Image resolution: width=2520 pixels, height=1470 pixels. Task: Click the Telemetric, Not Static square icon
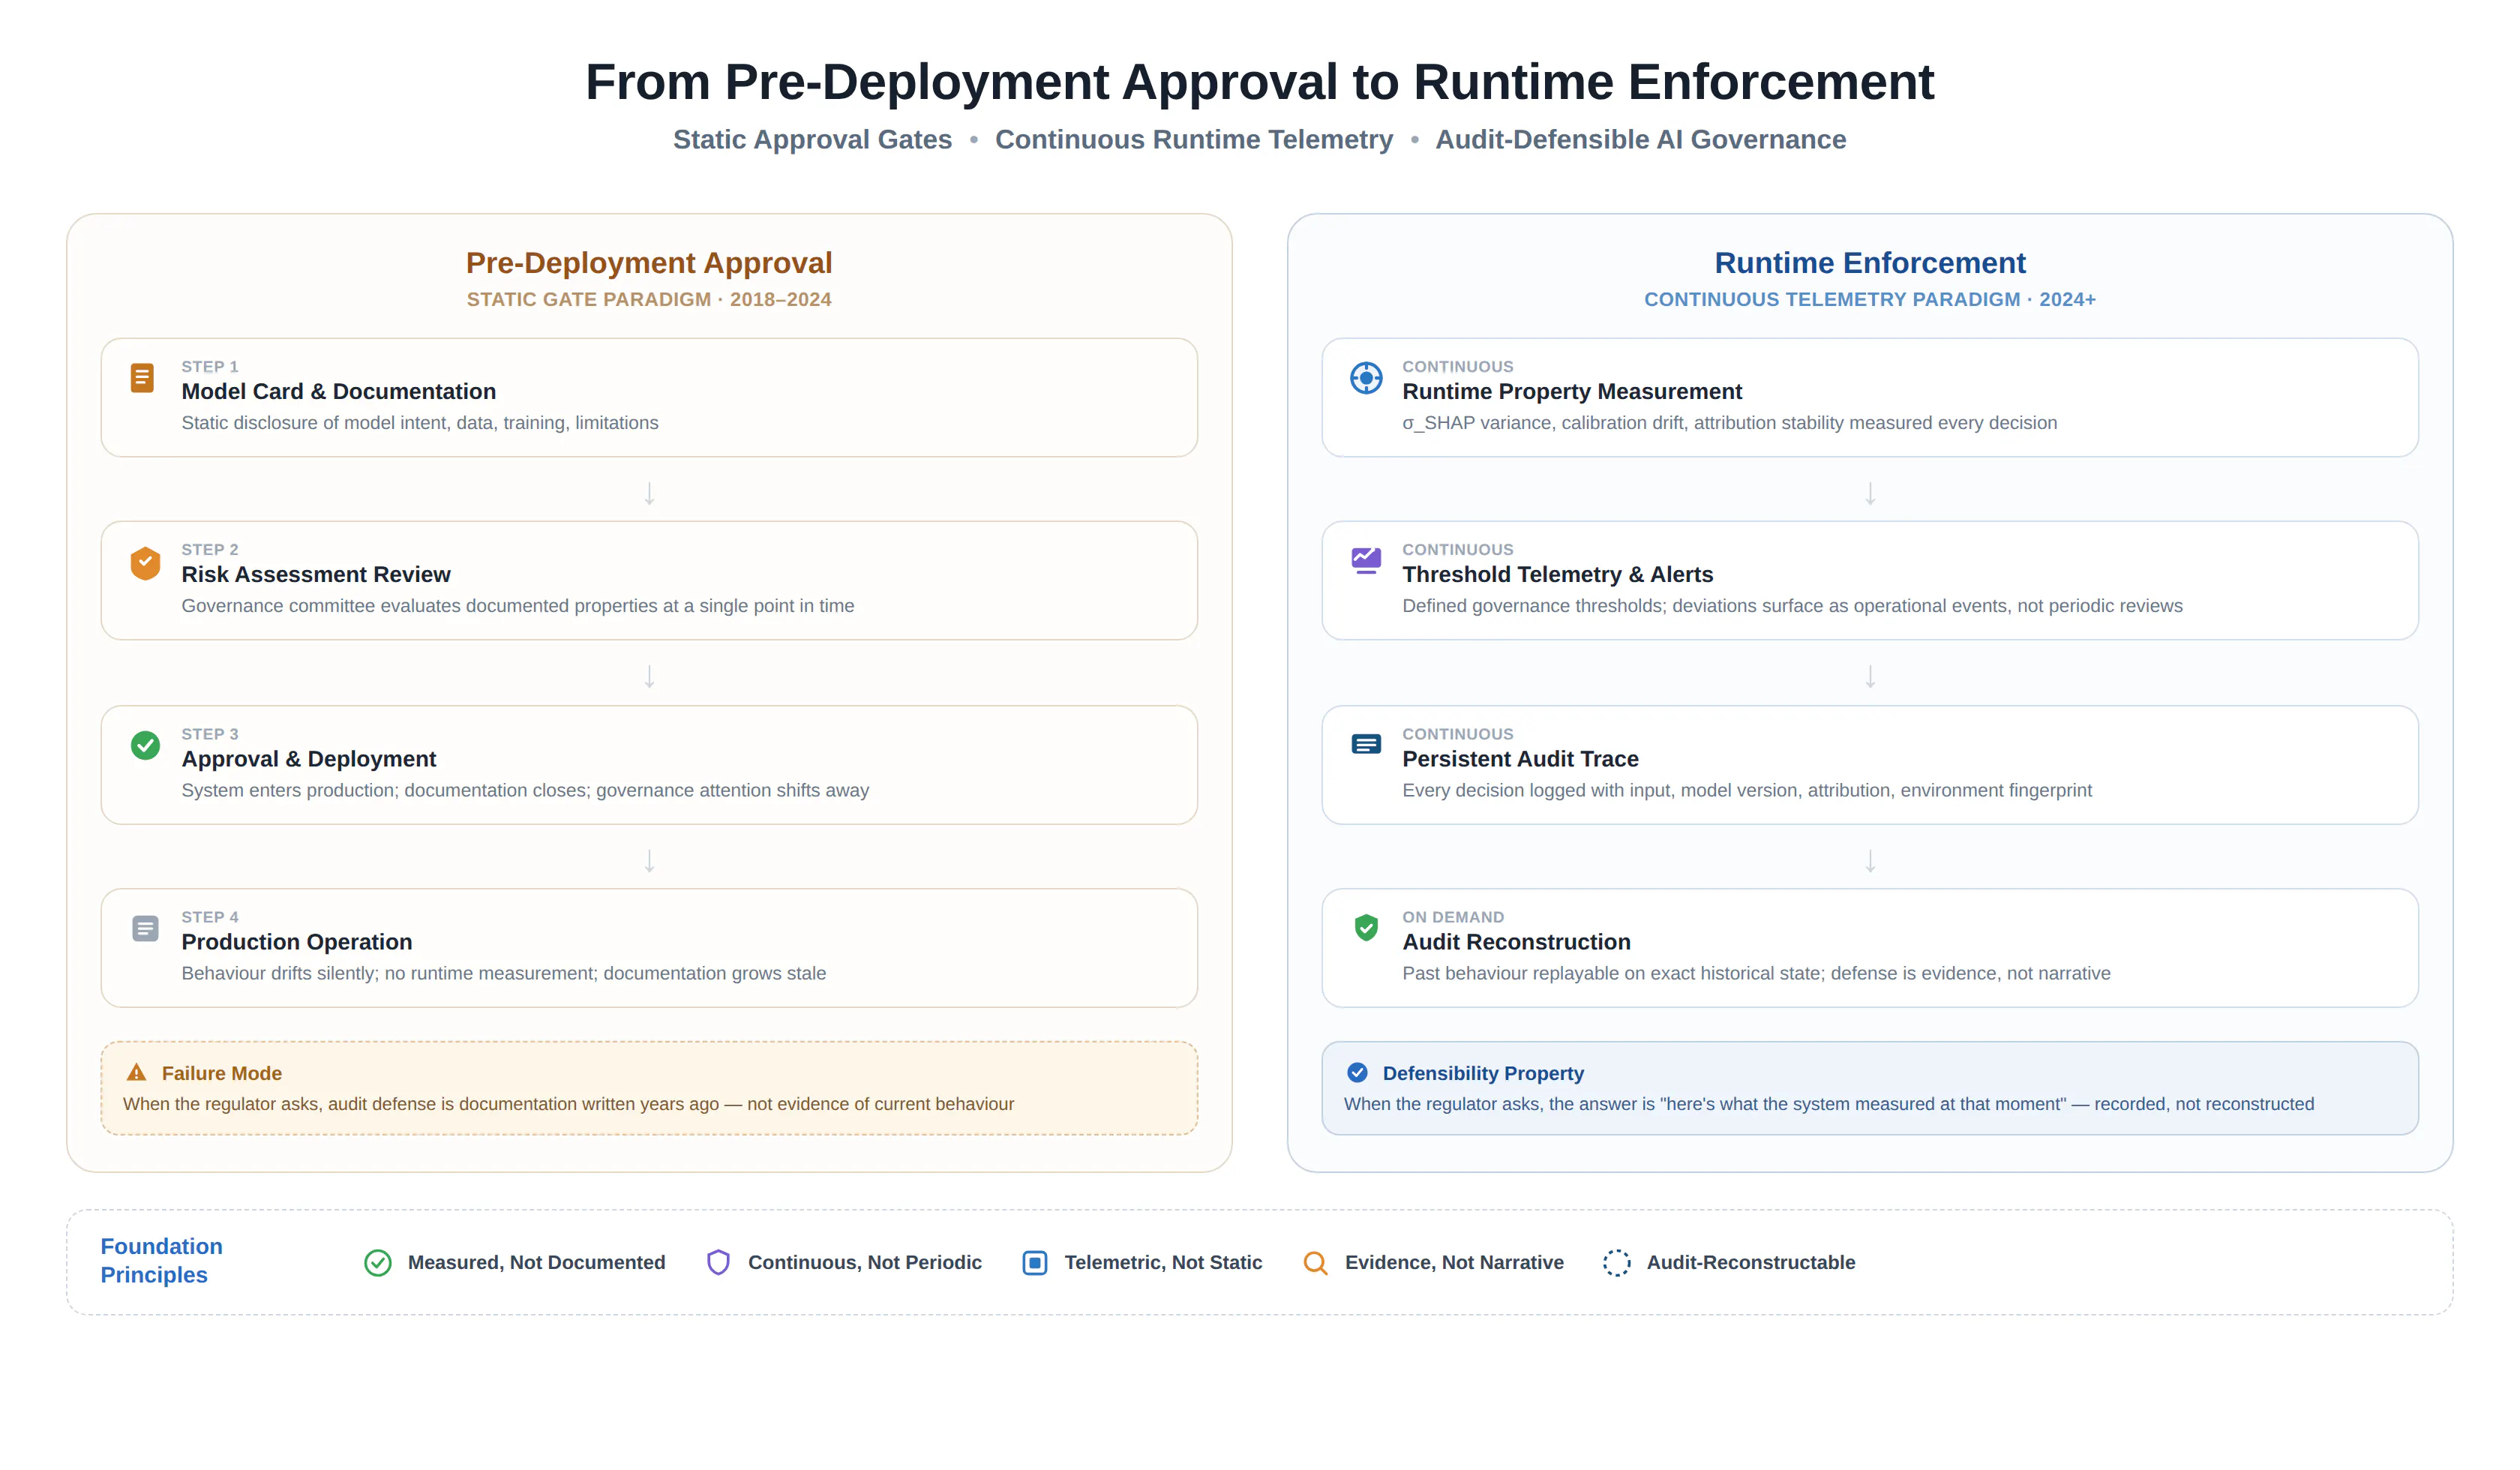(x=1035, y=1263)
